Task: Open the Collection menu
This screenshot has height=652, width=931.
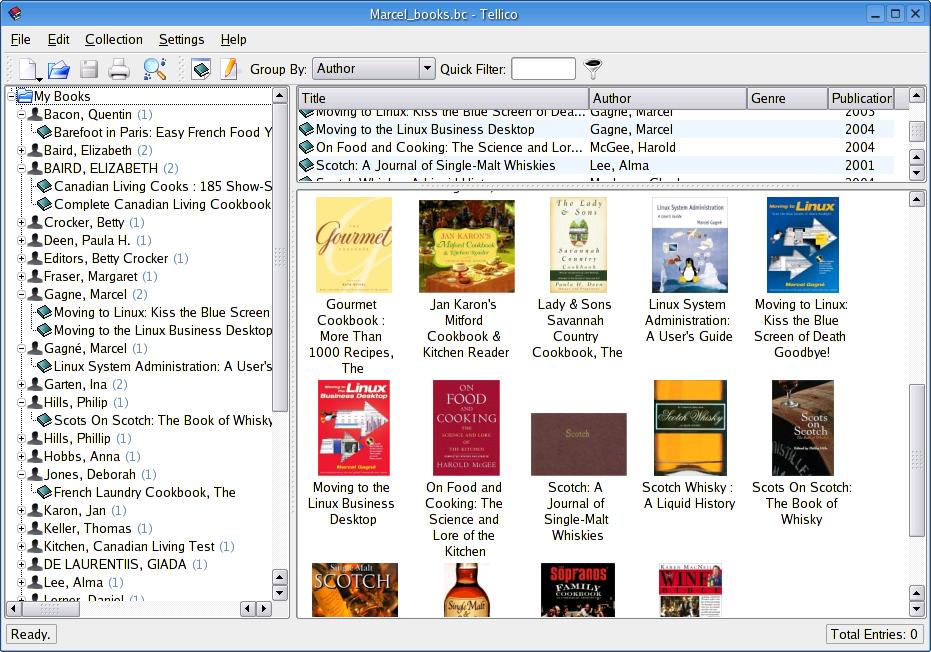Action: pos(113,39)
